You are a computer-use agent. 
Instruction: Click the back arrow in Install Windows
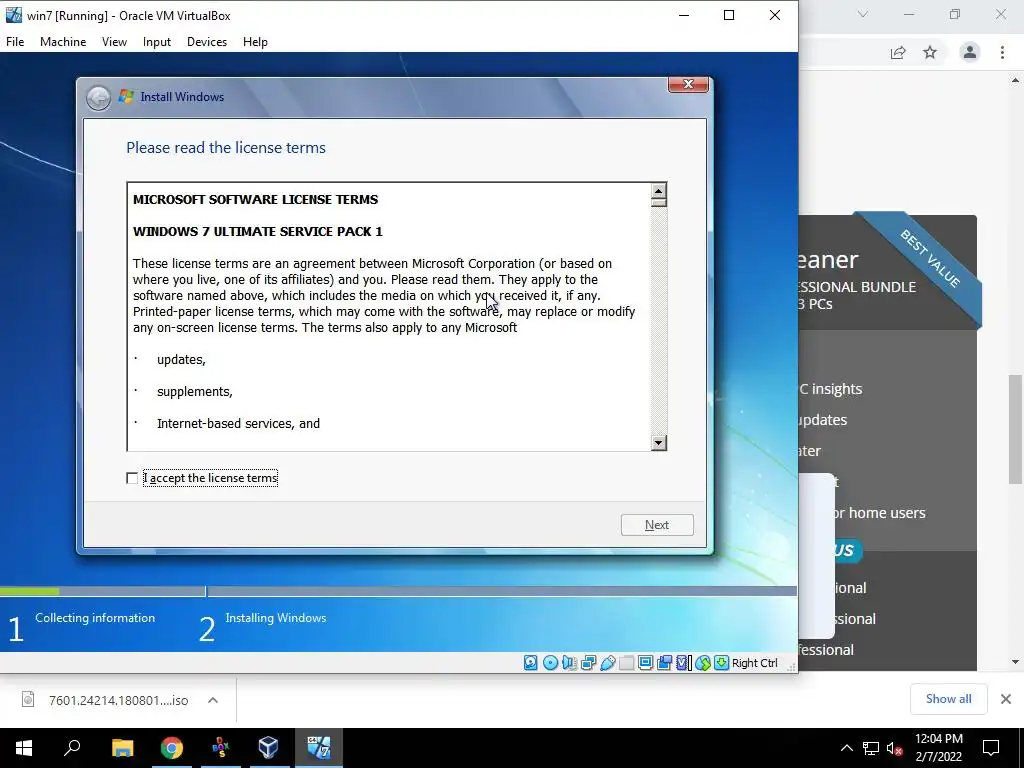[x=99, y=98]
